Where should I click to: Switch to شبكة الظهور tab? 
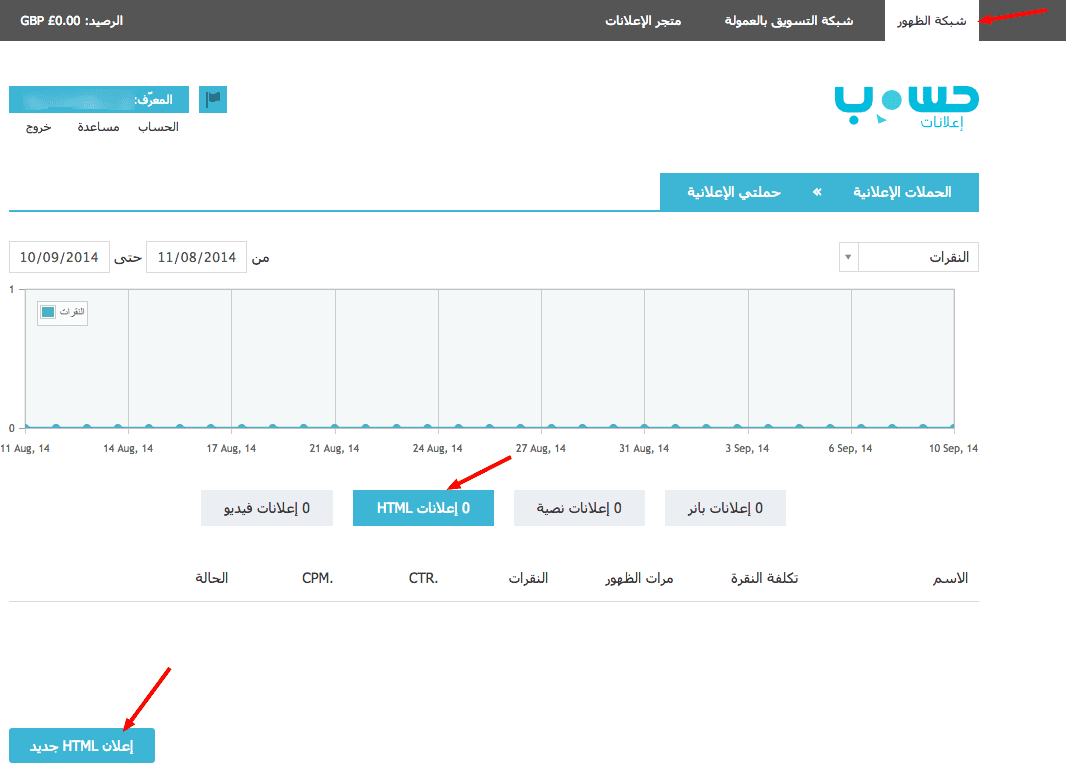[x=931, y=20]
